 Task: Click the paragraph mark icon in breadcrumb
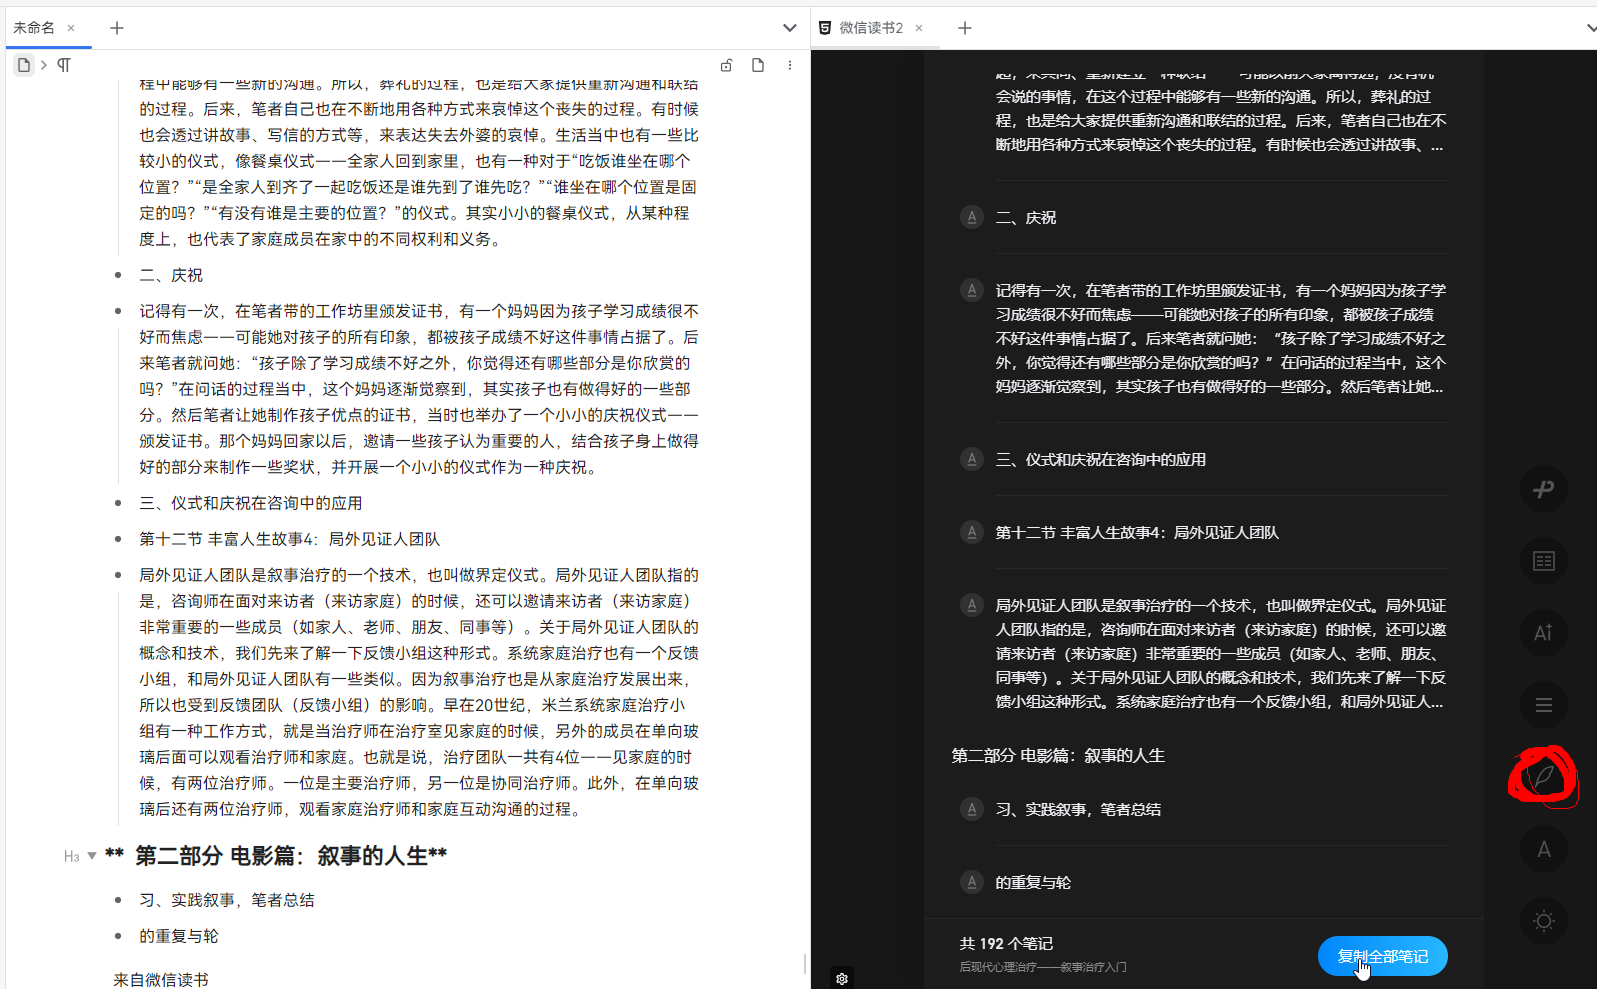tap(64, 65)
